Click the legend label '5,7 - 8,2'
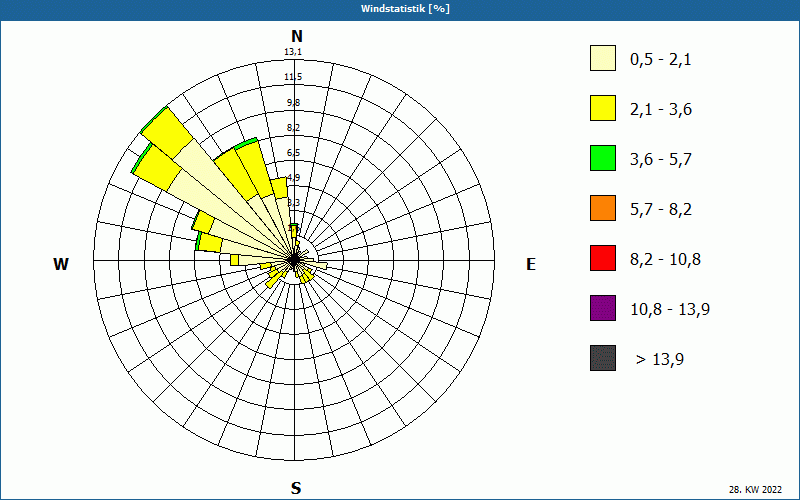 point(661,210)
